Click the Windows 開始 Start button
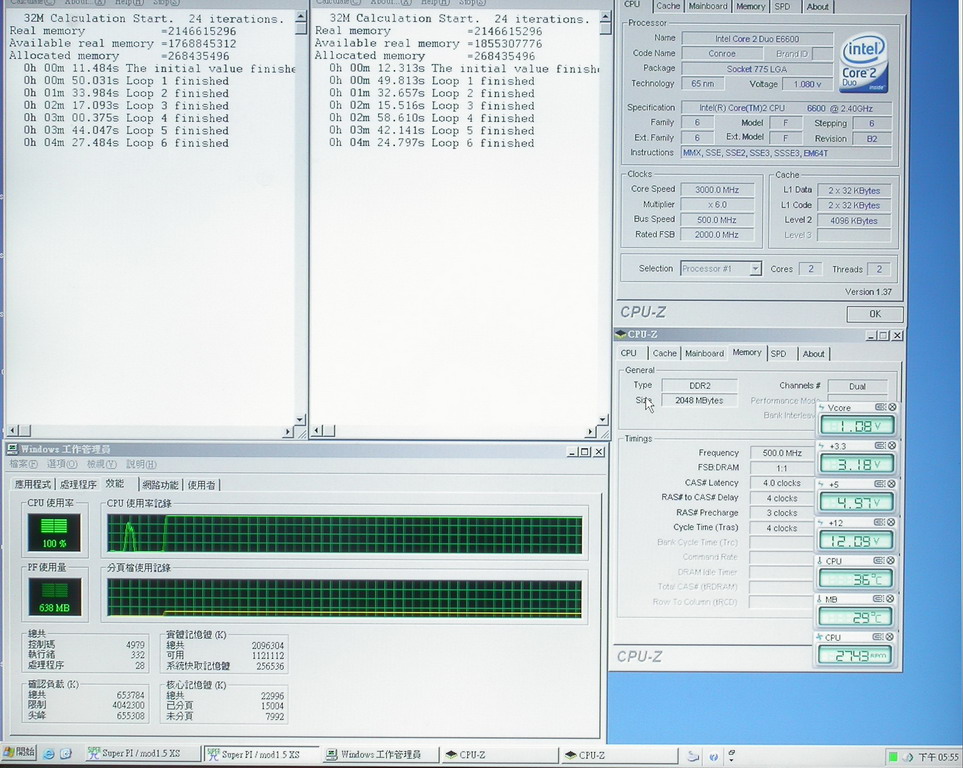963x768 pixels. pyautogui.click(x=18, y=752)
